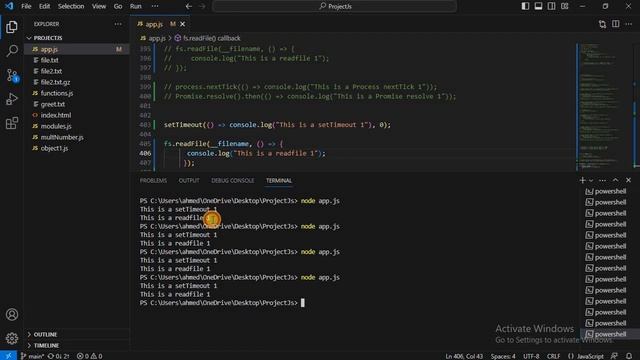The width and height of the screenshot is (640, 360).
Task: Change file encoding UTF-8
Action: (x=531, y=356)
